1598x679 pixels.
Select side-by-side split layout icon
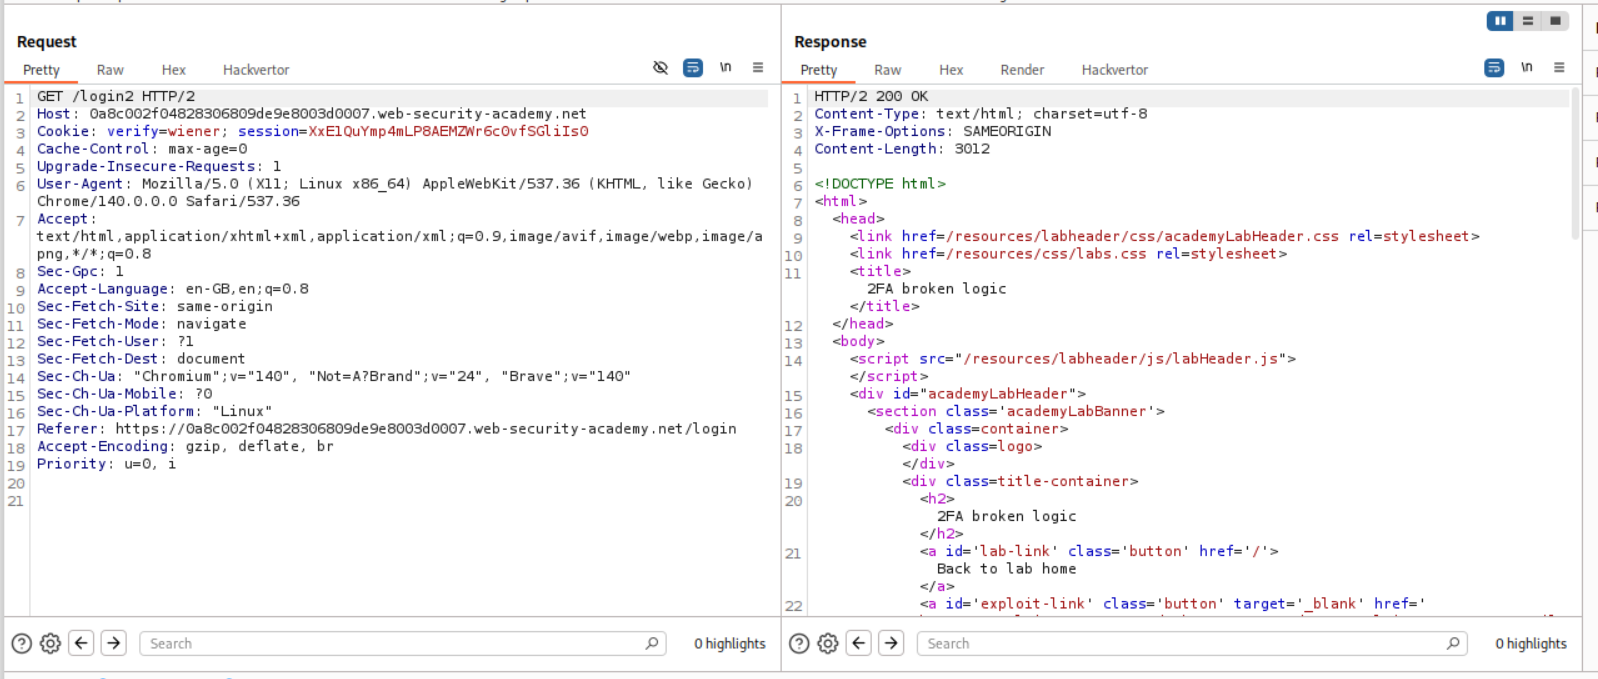click(x=1500, y=21)
